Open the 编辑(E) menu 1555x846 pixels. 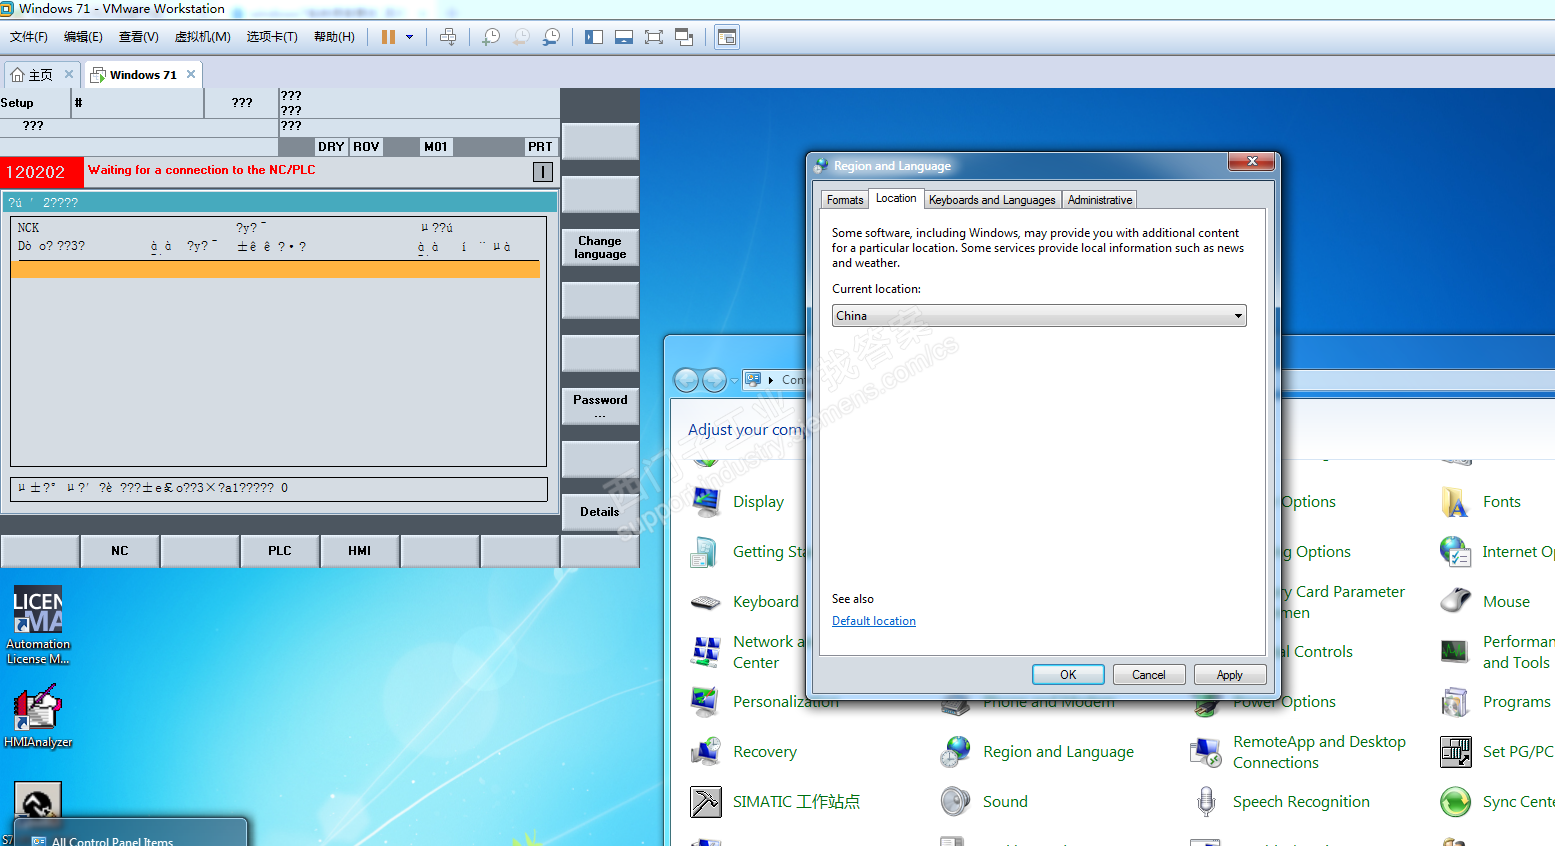(x=83, y=37)
